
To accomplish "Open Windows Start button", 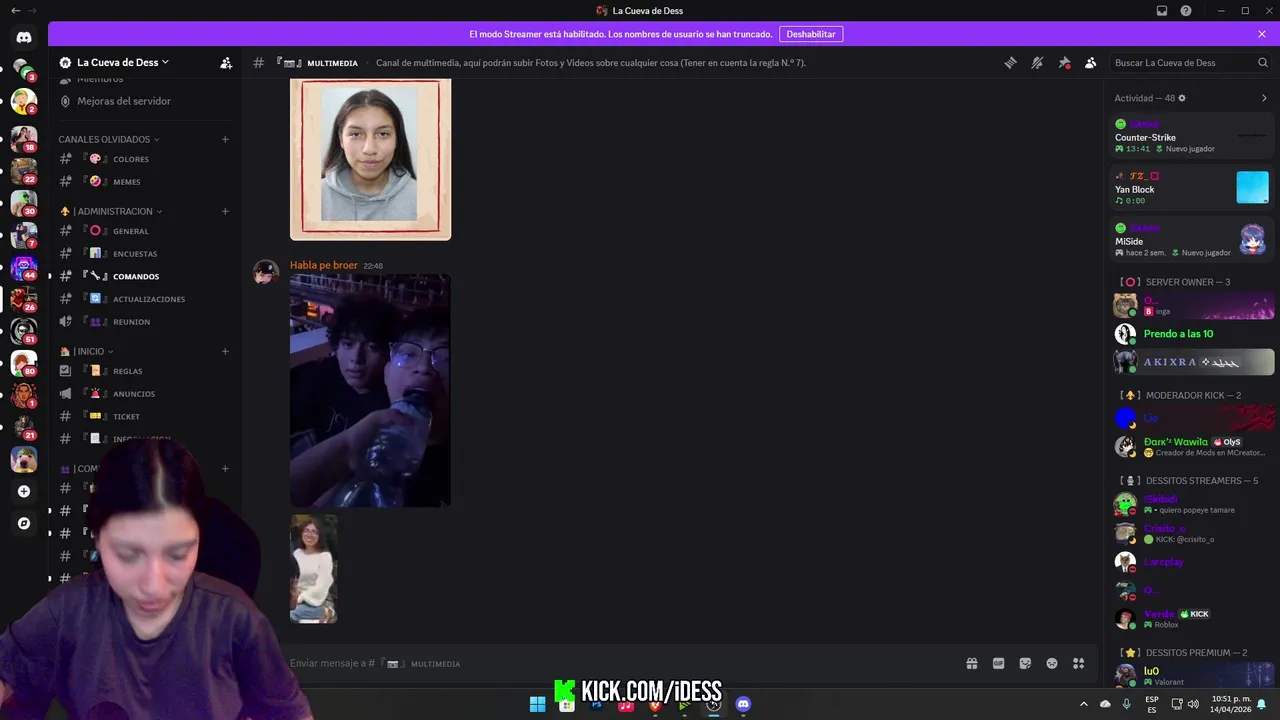I will point(538,704).
